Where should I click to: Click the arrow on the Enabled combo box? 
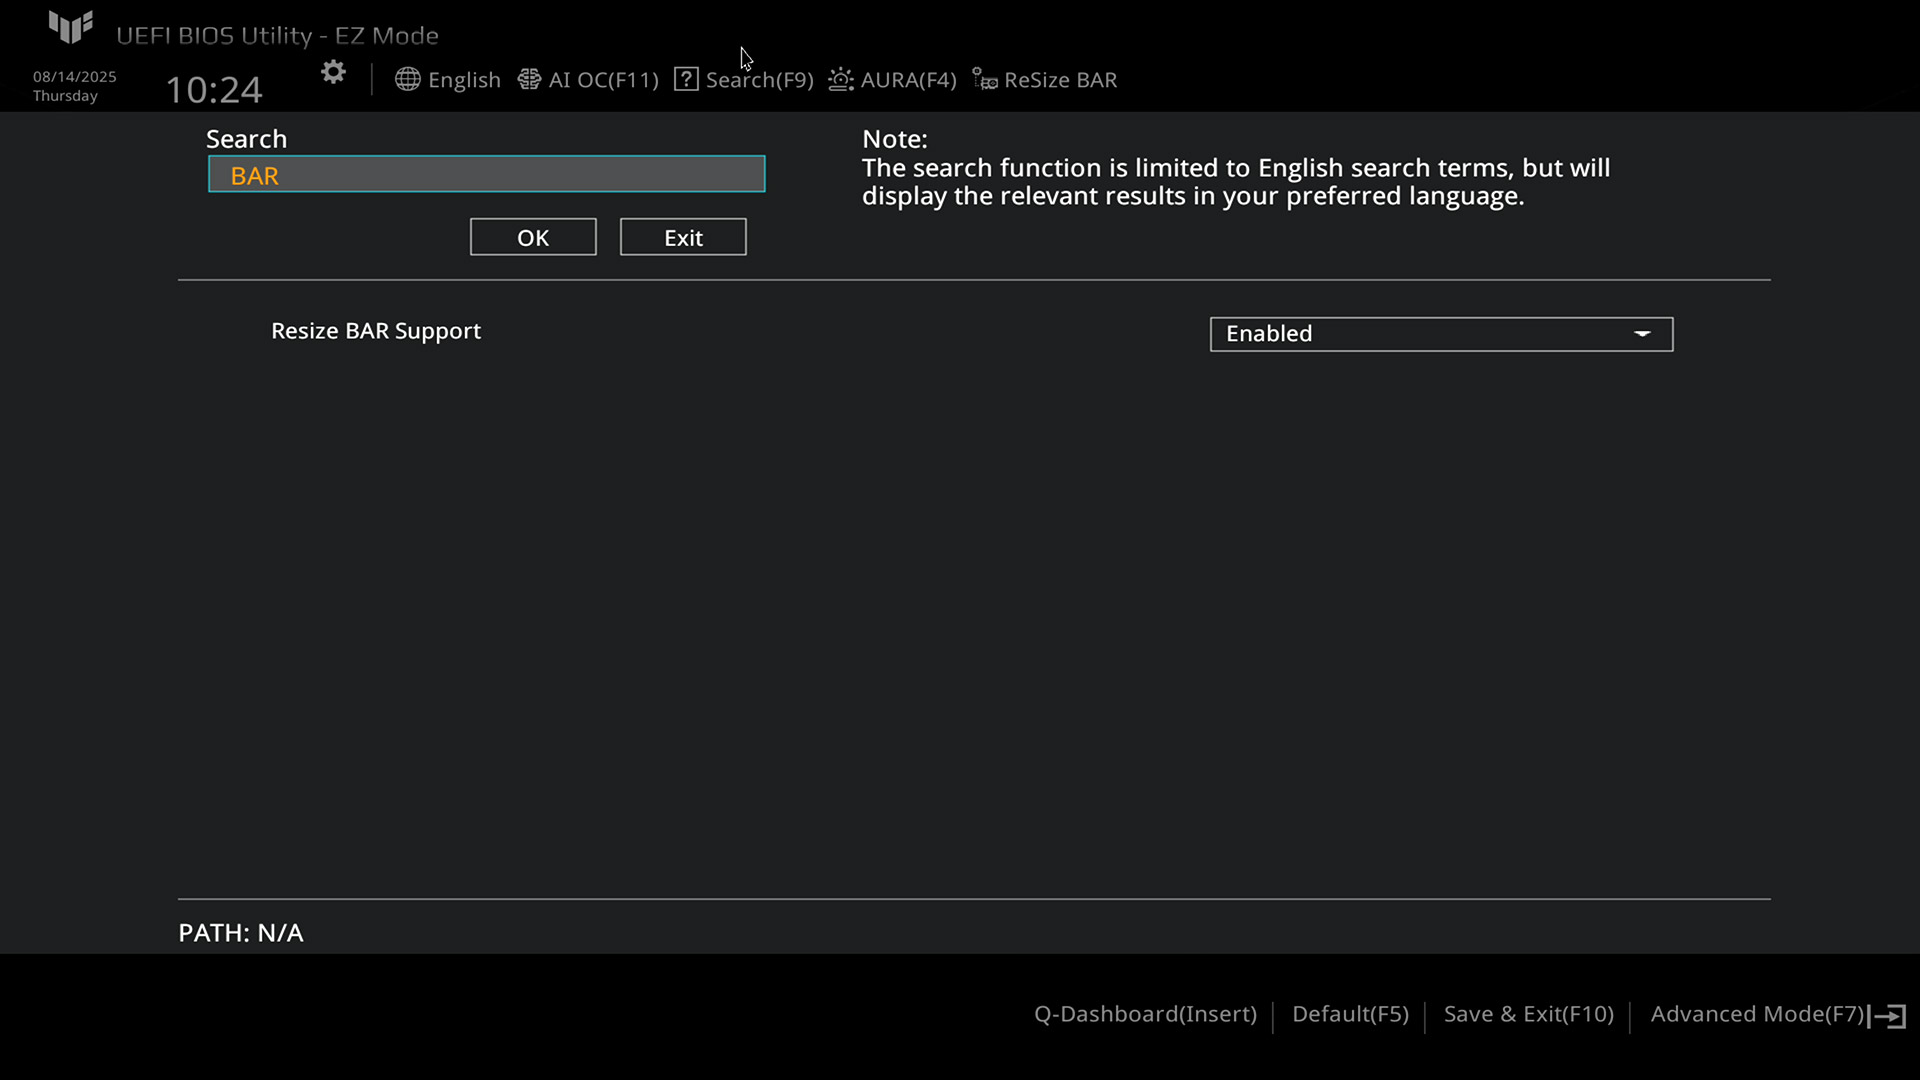[1642, 334]
